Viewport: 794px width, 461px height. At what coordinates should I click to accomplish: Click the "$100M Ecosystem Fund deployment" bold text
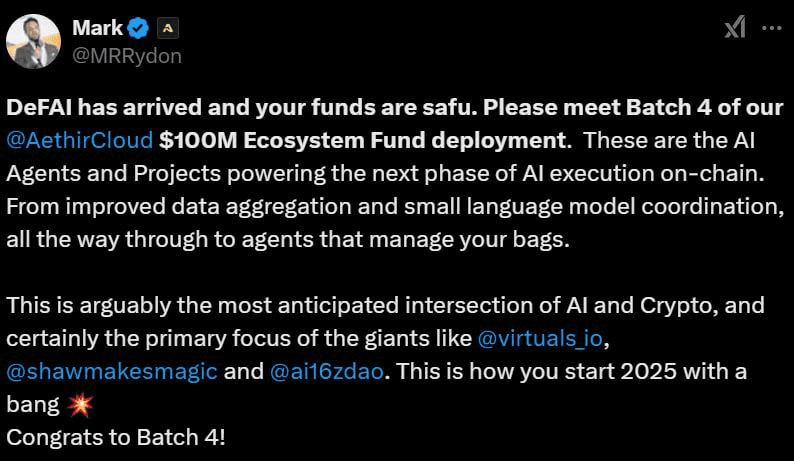tap(363, 140)
